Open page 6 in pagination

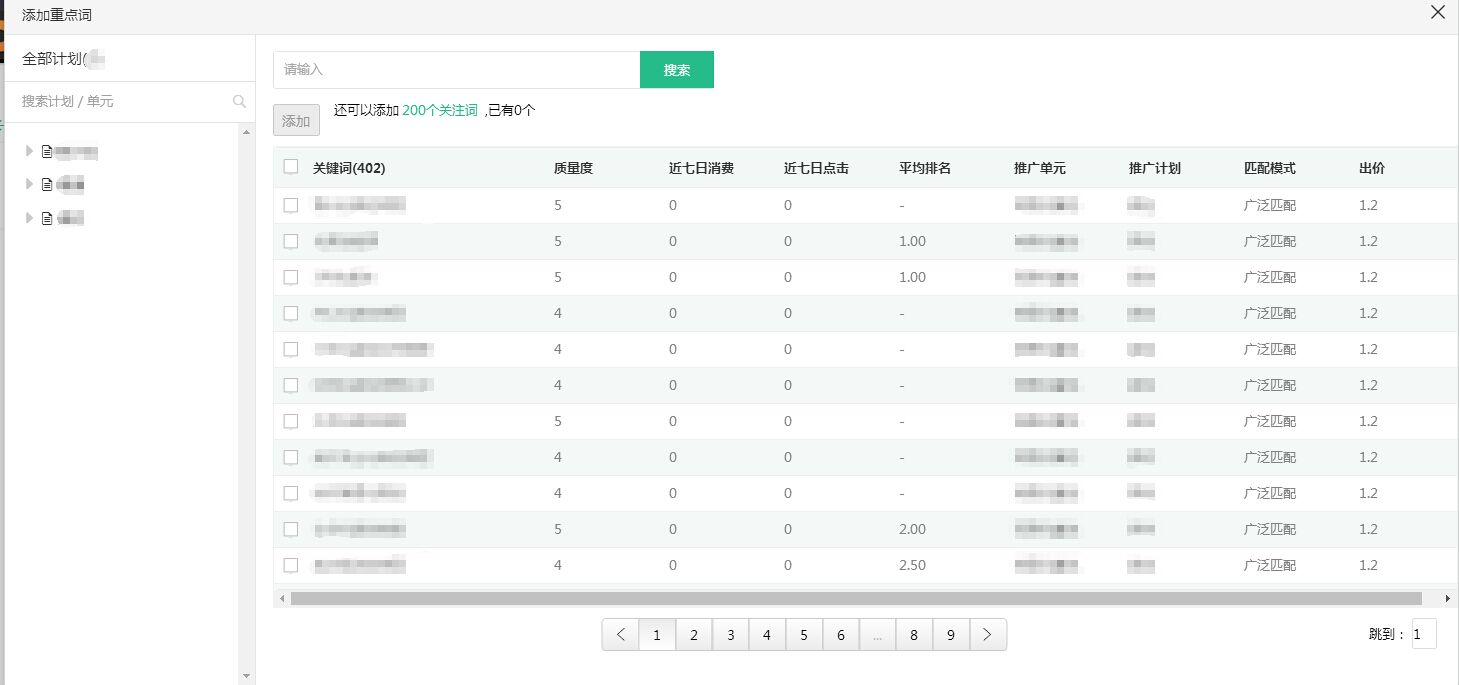point(841,635)
